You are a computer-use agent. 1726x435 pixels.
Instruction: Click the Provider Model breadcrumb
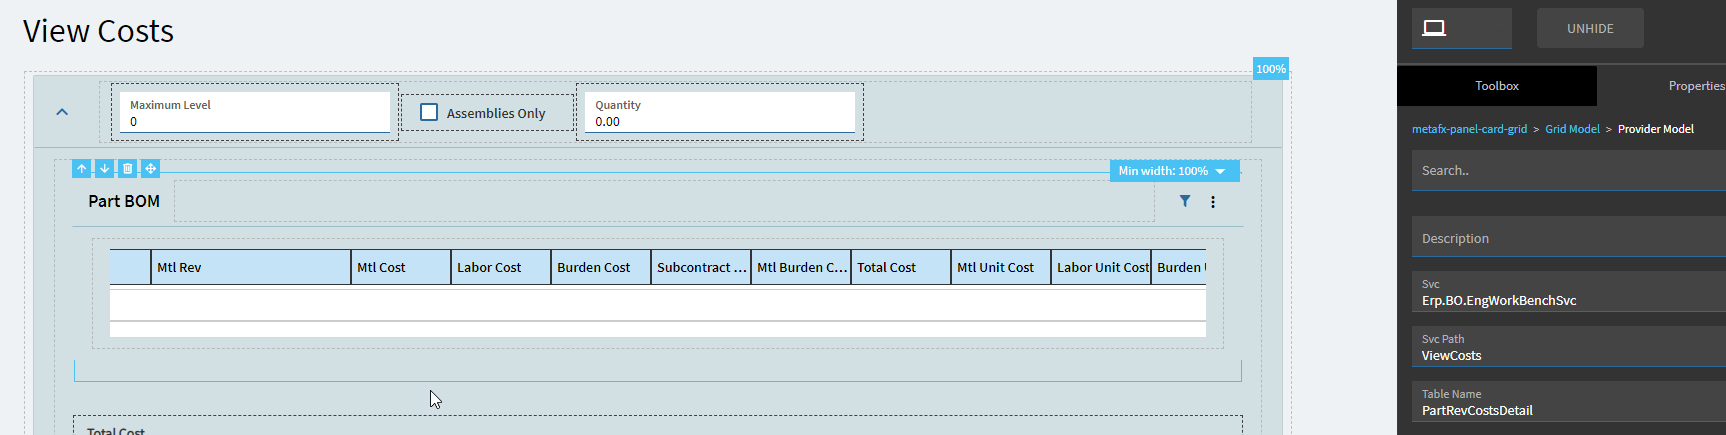(x=1655, y=129)
